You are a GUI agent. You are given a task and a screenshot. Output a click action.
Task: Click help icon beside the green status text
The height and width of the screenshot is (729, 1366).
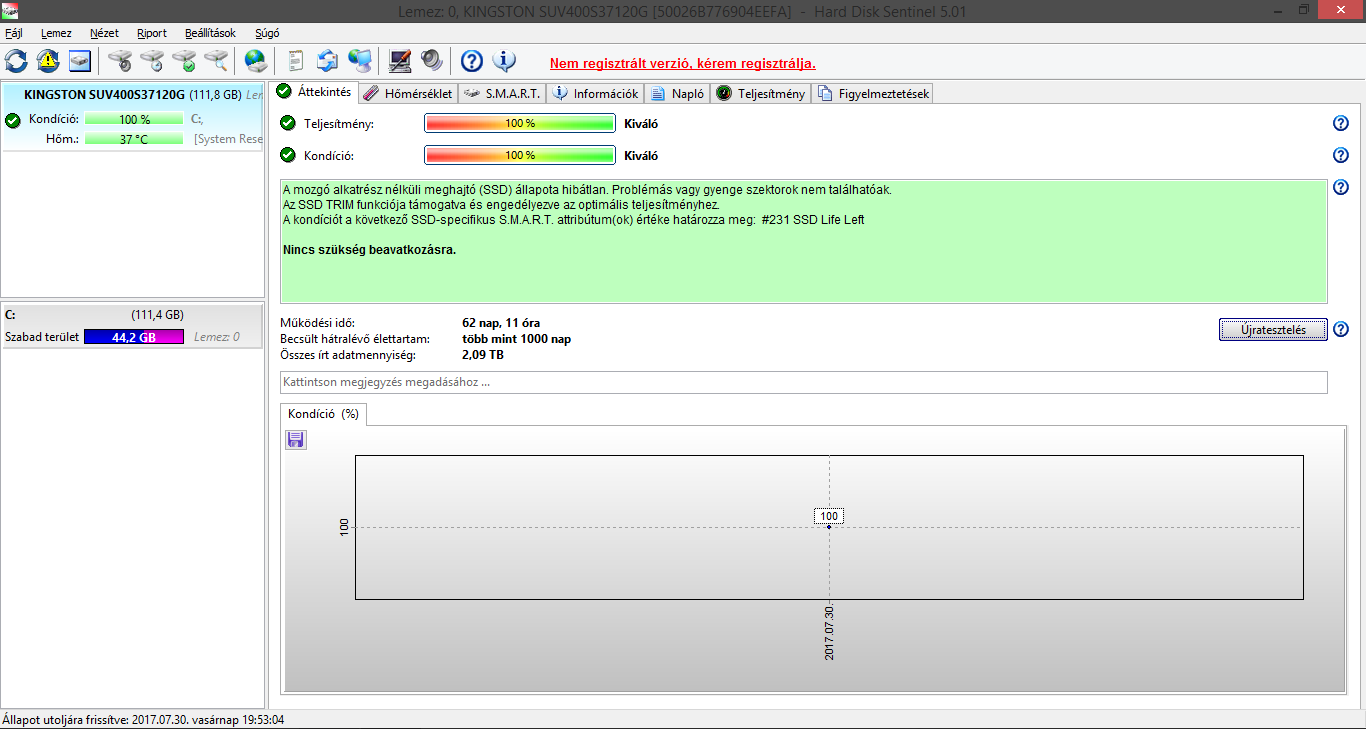(x=1341, y=187)
